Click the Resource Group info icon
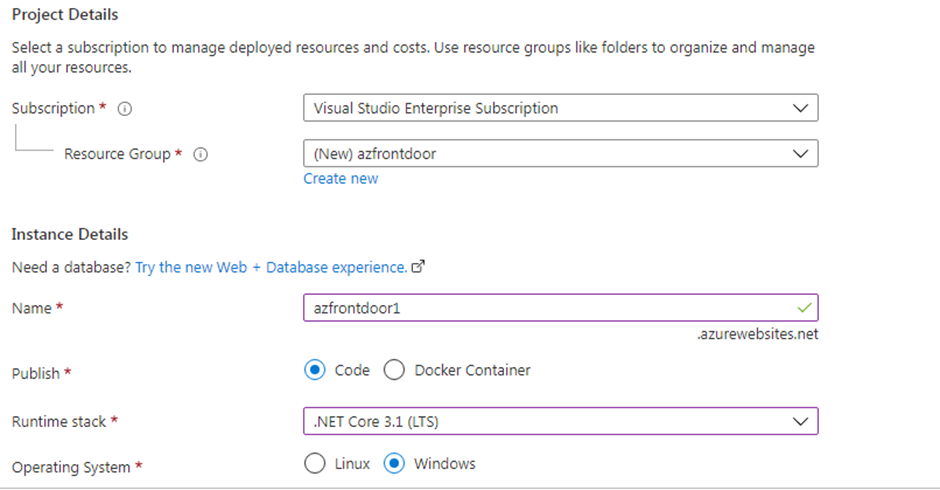This screenshot has width=940, height=490. pos(200,154)
